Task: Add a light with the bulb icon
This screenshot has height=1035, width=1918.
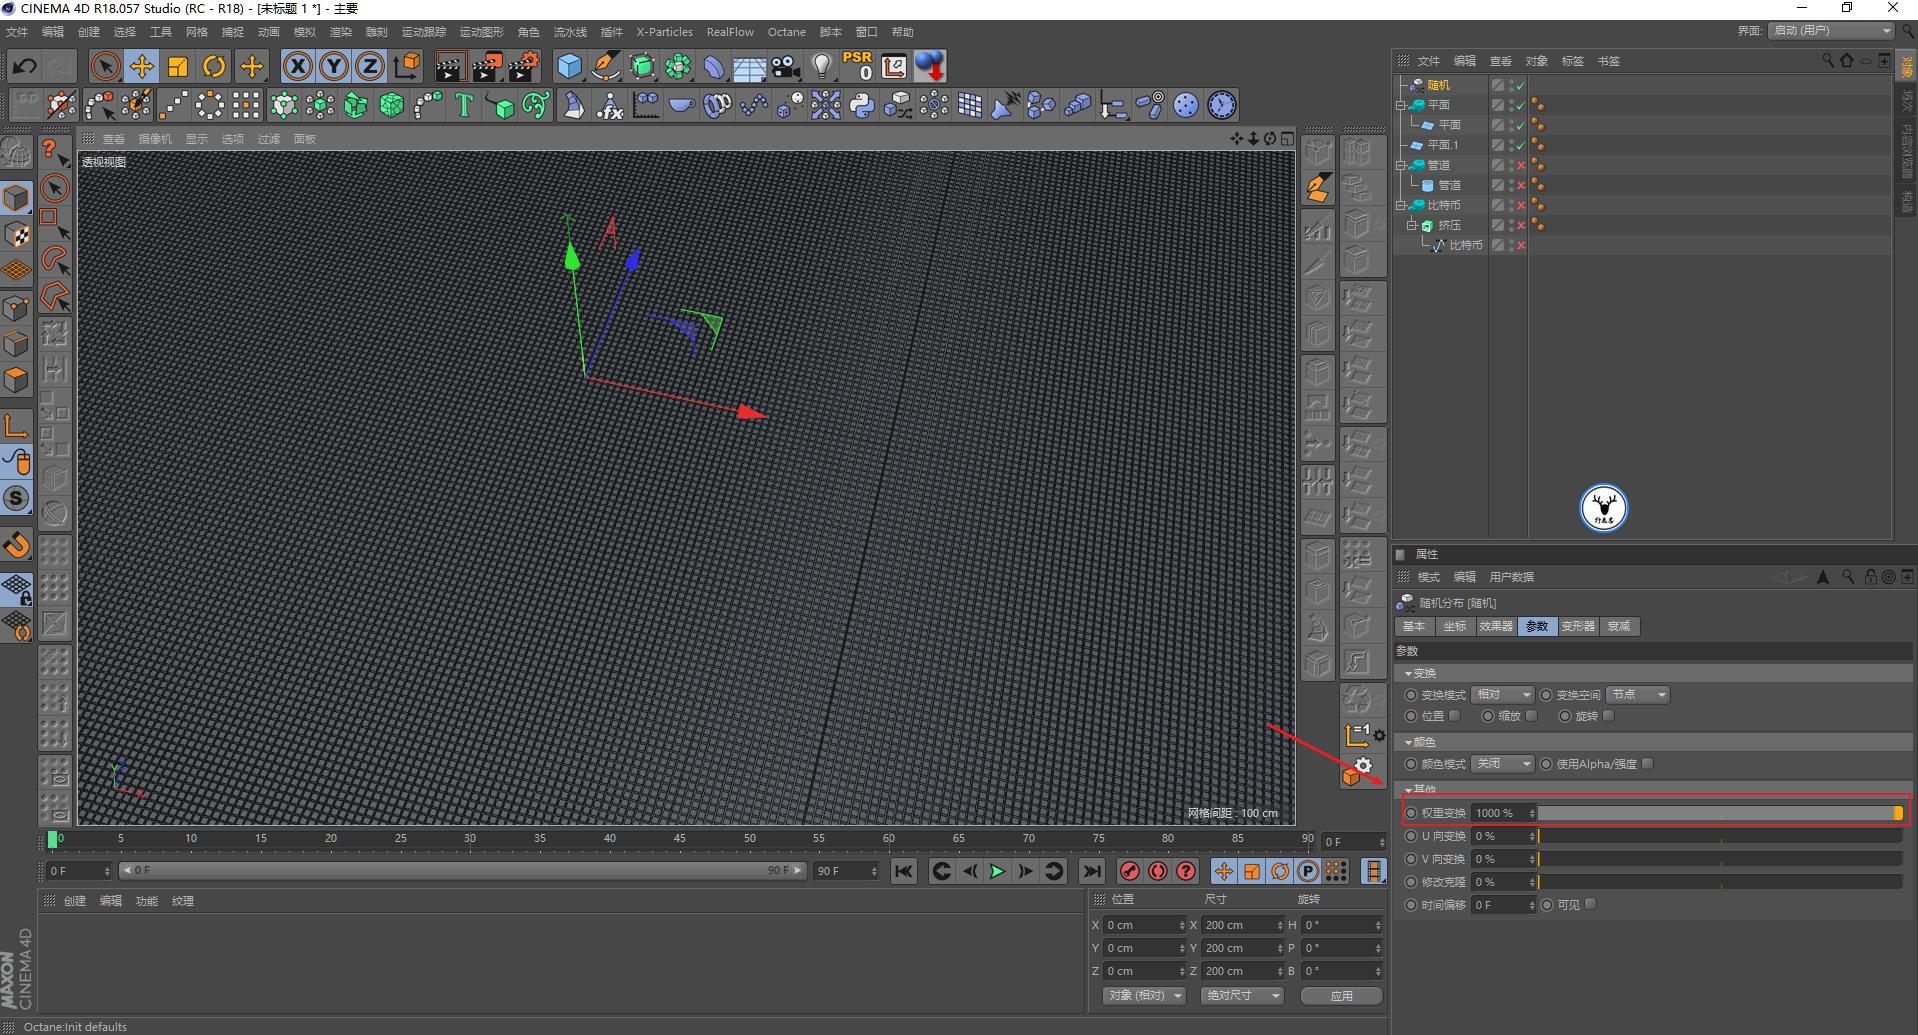Action: 821,67
